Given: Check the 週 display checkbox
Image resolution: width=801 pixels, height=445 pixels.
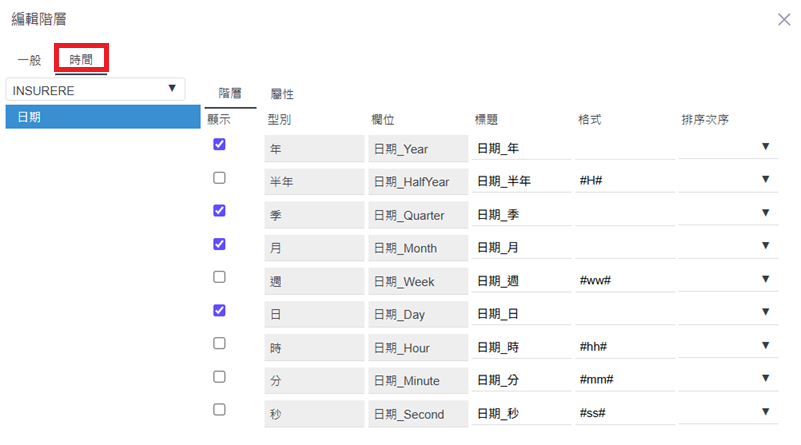Looking at the screenshot, I should pos(220,277).
